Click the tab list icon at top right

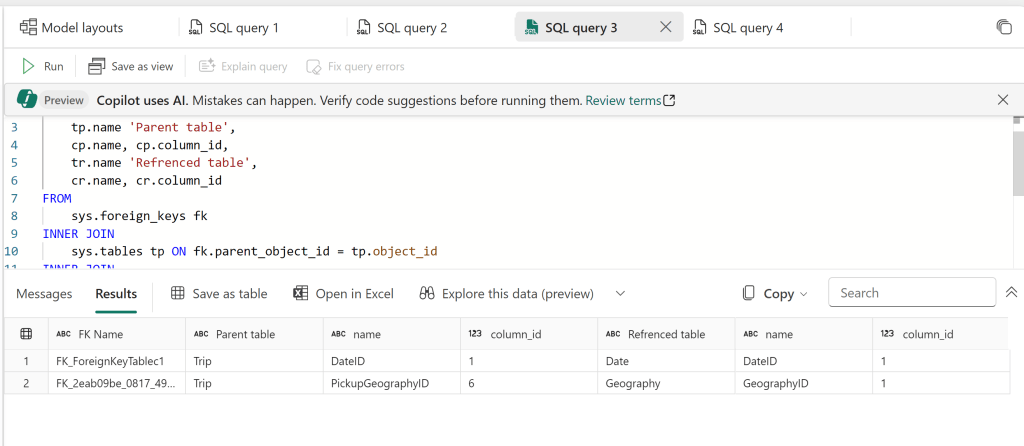point(1004,27)
